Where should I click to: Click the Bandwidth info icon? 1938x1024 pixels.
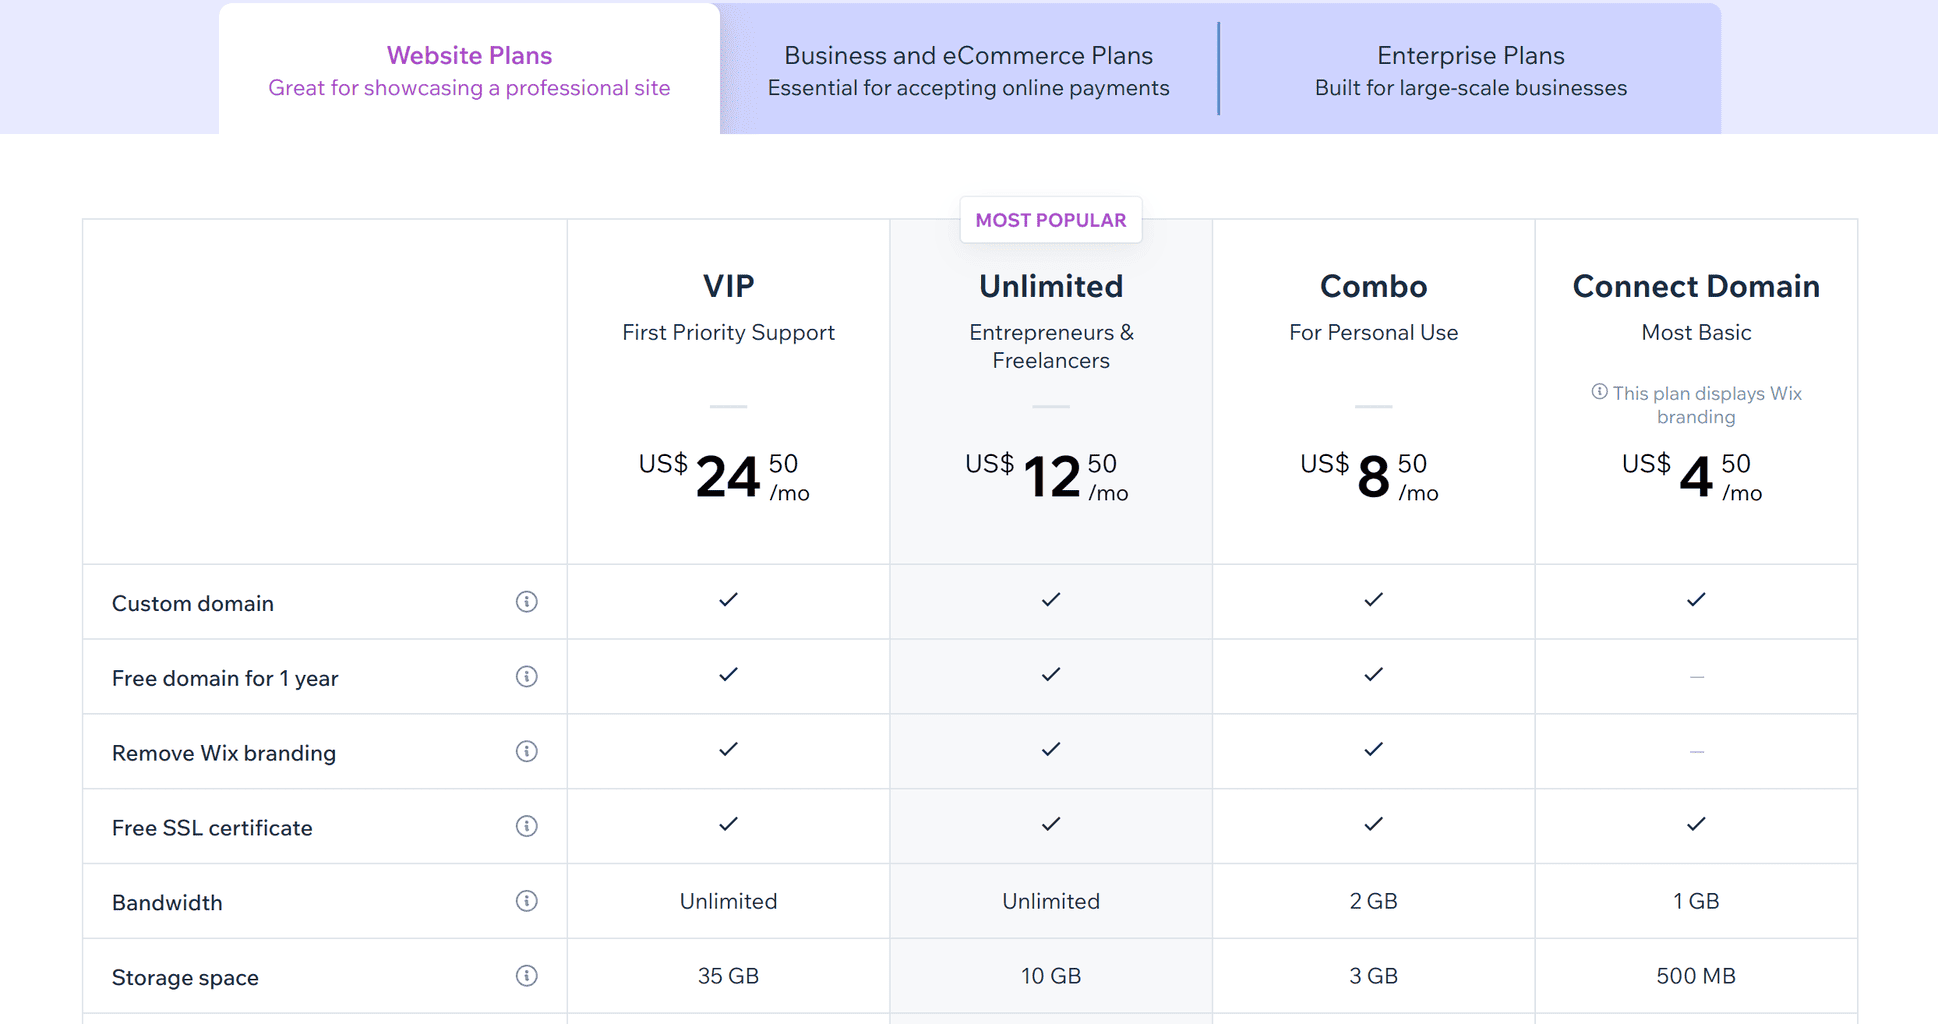(x=526, y=901)
